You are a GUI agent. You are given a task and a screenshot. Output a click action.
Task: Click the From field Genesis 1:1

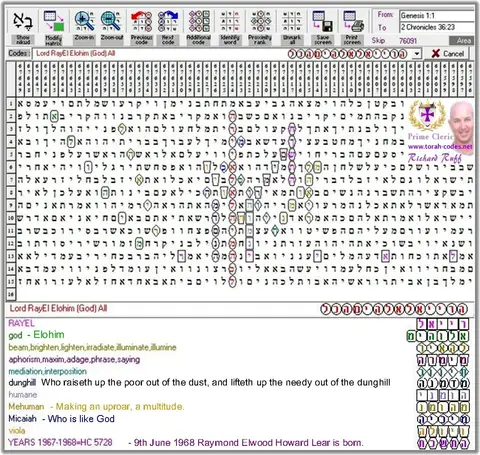click(x=437, y=16)
